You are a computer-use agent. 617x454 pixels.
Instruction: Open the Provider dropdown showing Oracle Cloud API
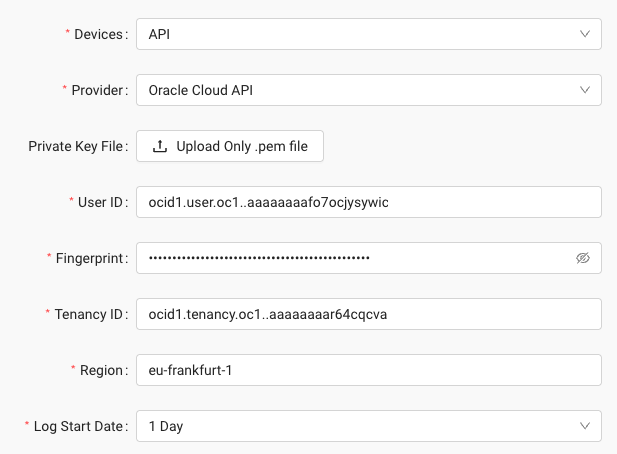[369, 90]
